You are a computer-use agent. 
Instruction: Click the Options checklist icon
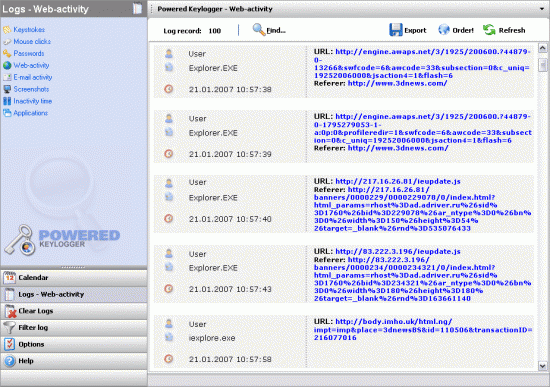click(9, 345)
